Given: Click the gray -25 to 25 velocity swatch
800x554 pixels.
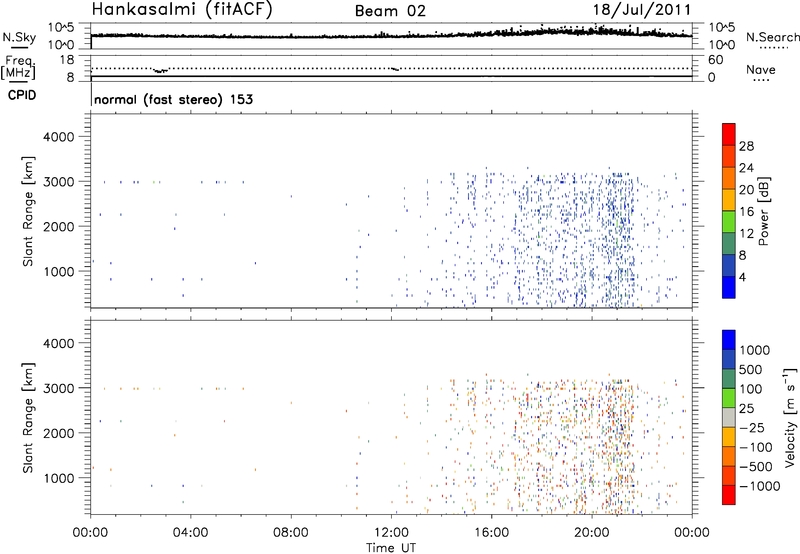Looking at the screenshot, I should (x=729, y=417).
